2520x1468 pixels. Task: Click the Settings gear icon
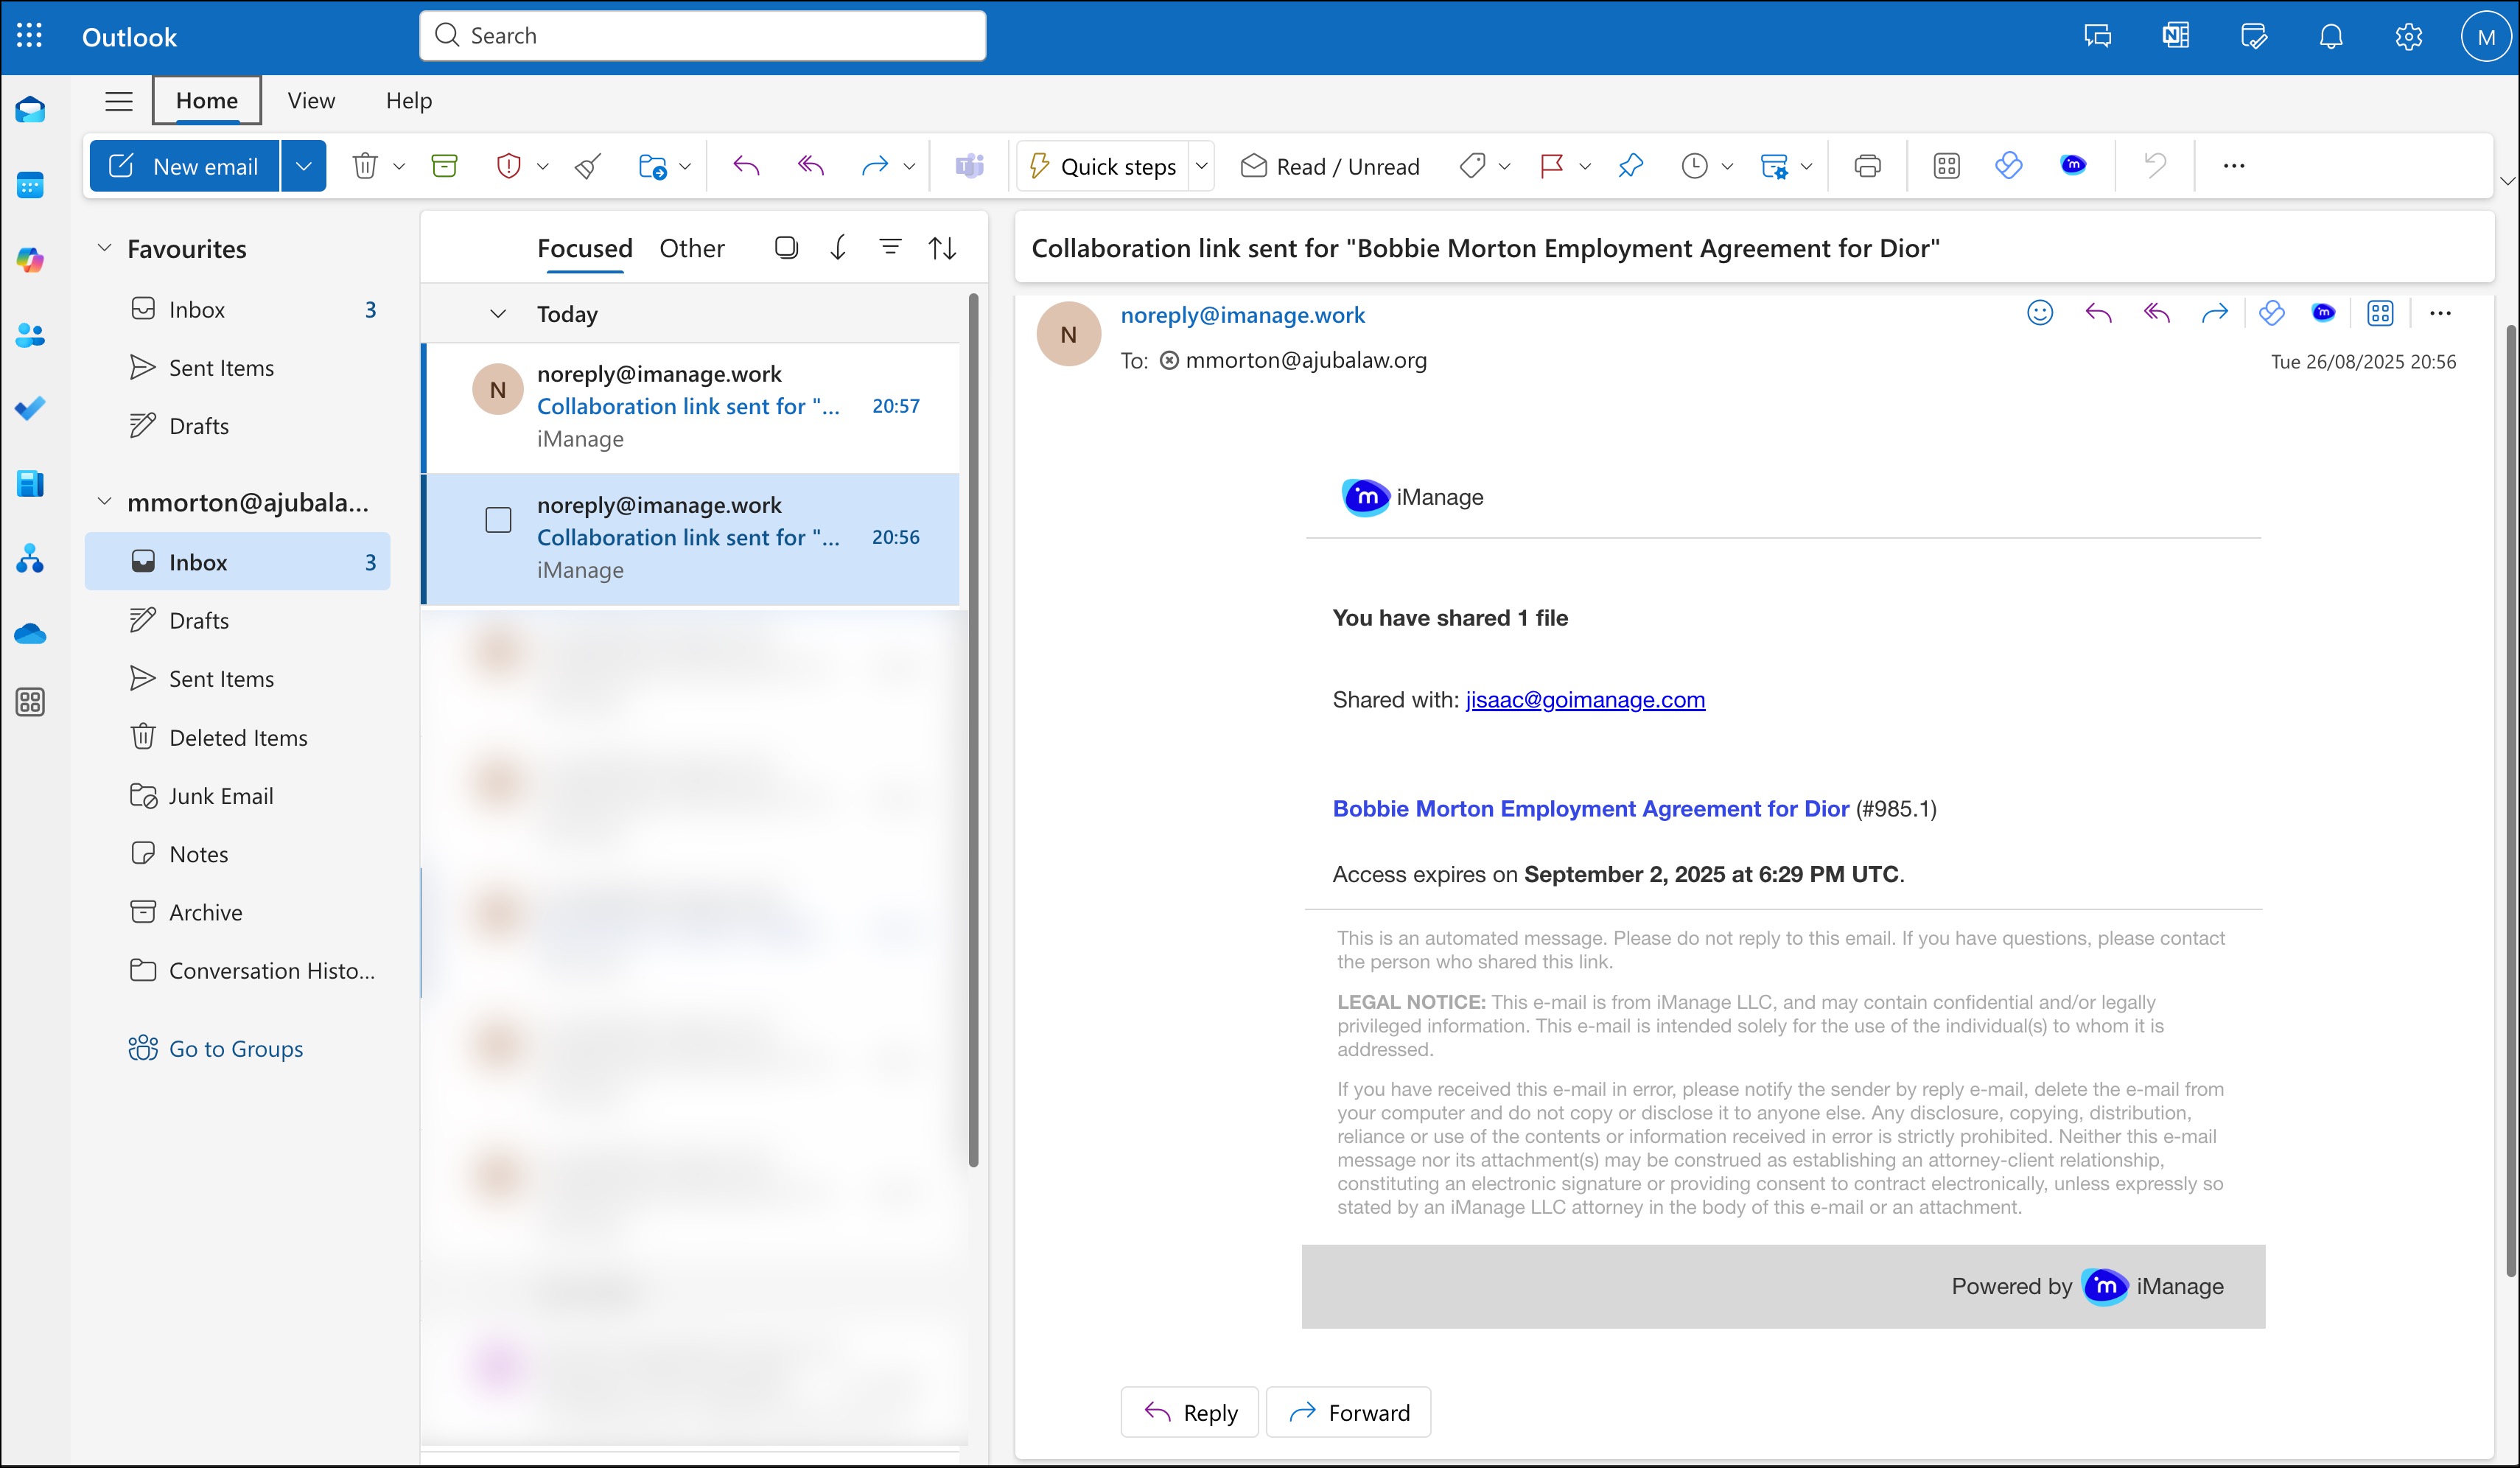point(2408,37)
